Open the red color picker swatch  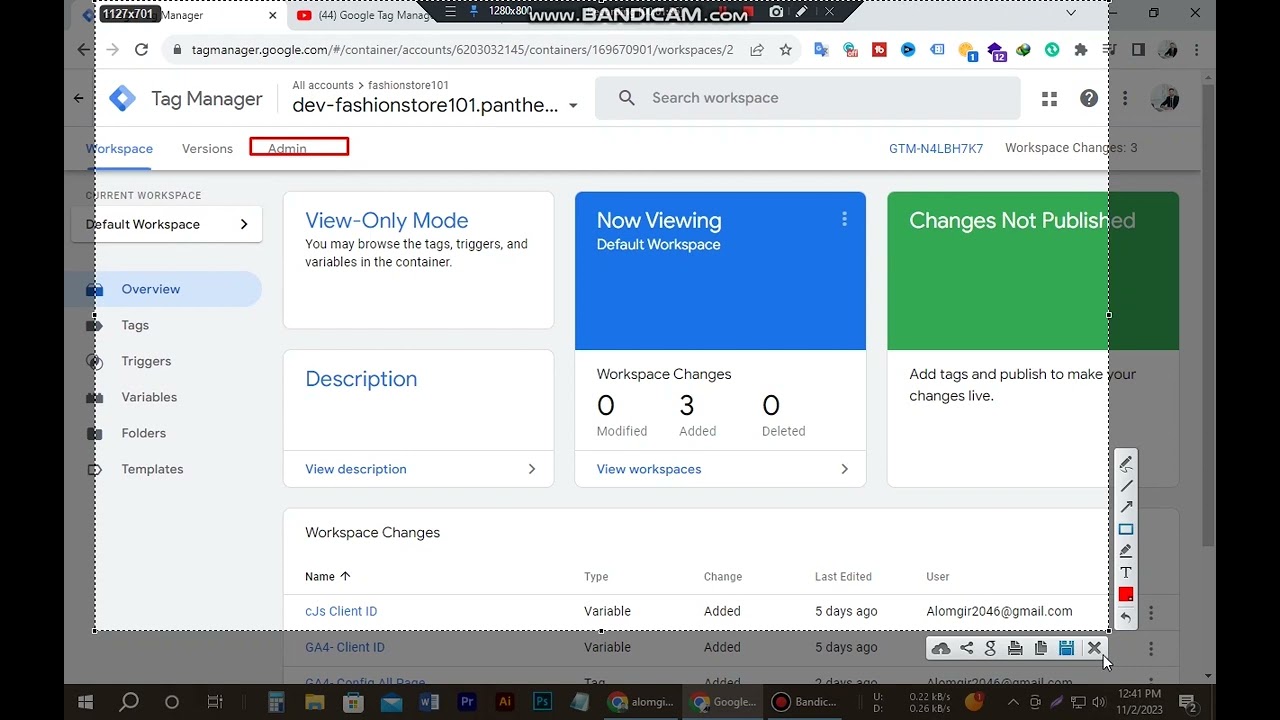coord(1126,595)
